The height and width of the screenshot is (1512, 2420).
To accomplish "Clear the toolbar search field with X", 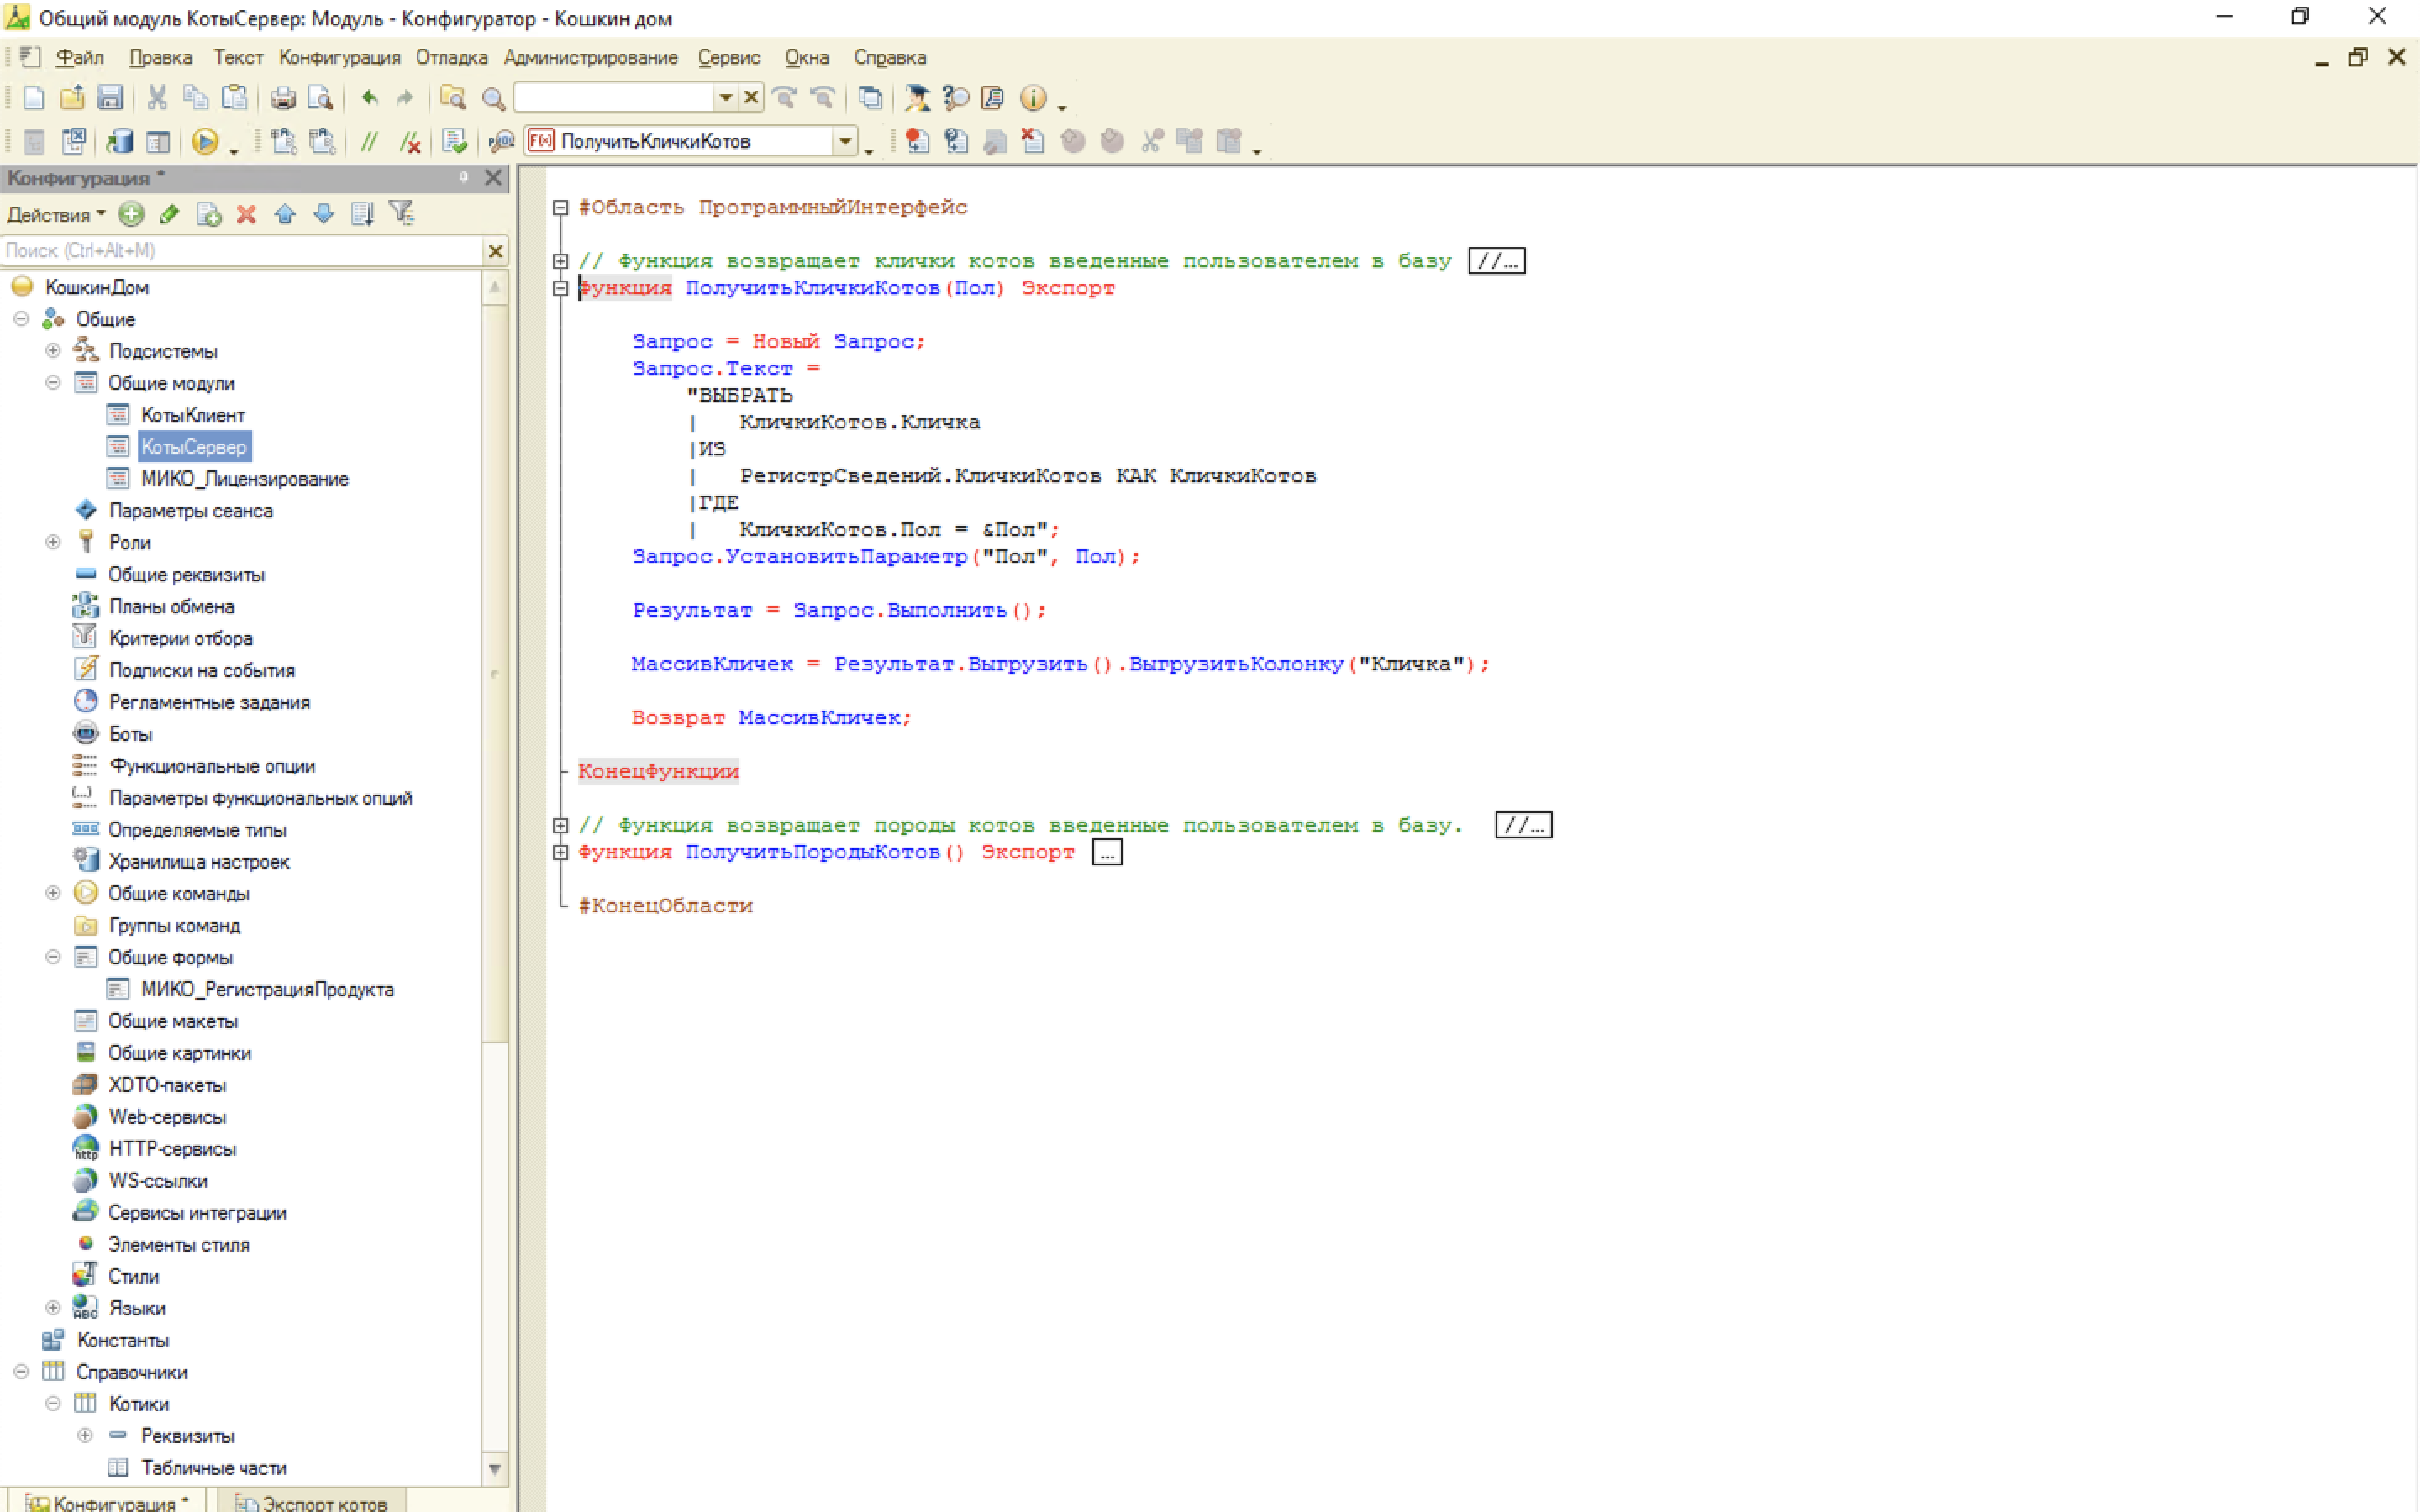I will click(751, 97).
